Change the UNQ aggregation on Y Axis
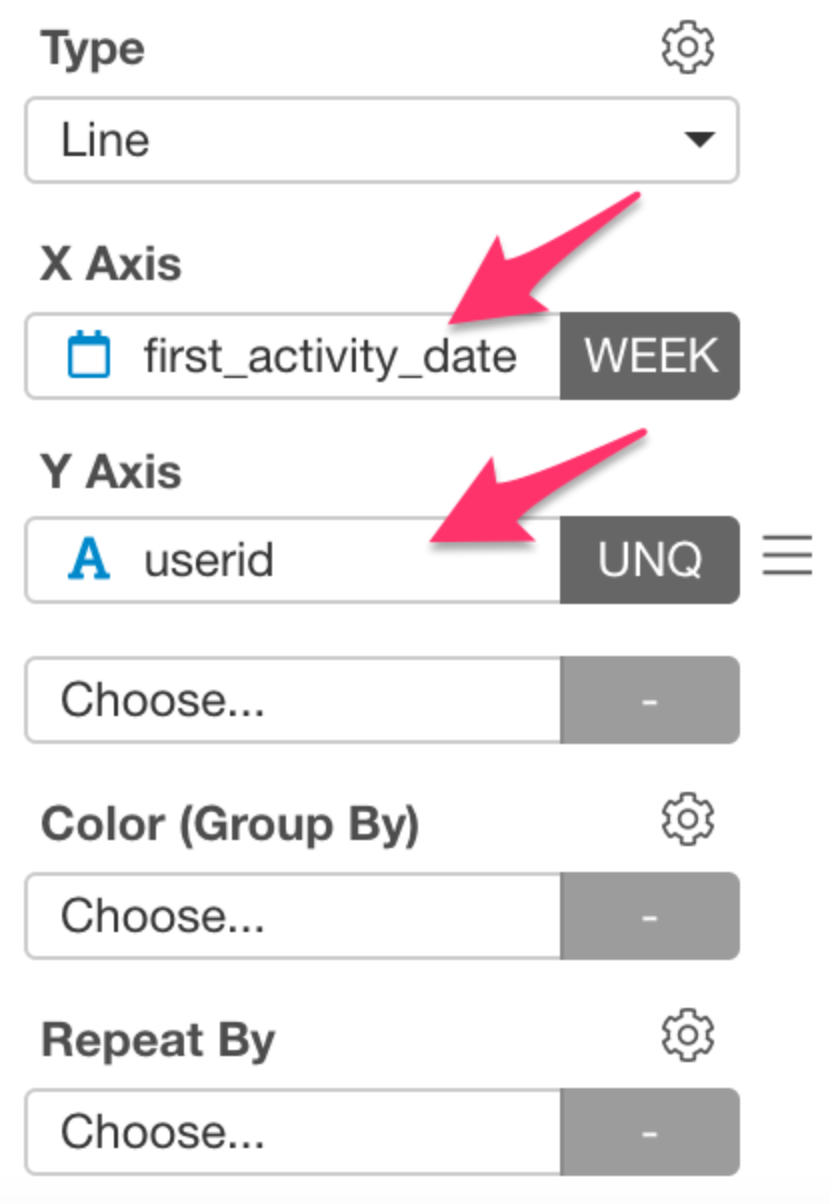The width and height of the screenshot is (830, 1204). click(650, 560)
